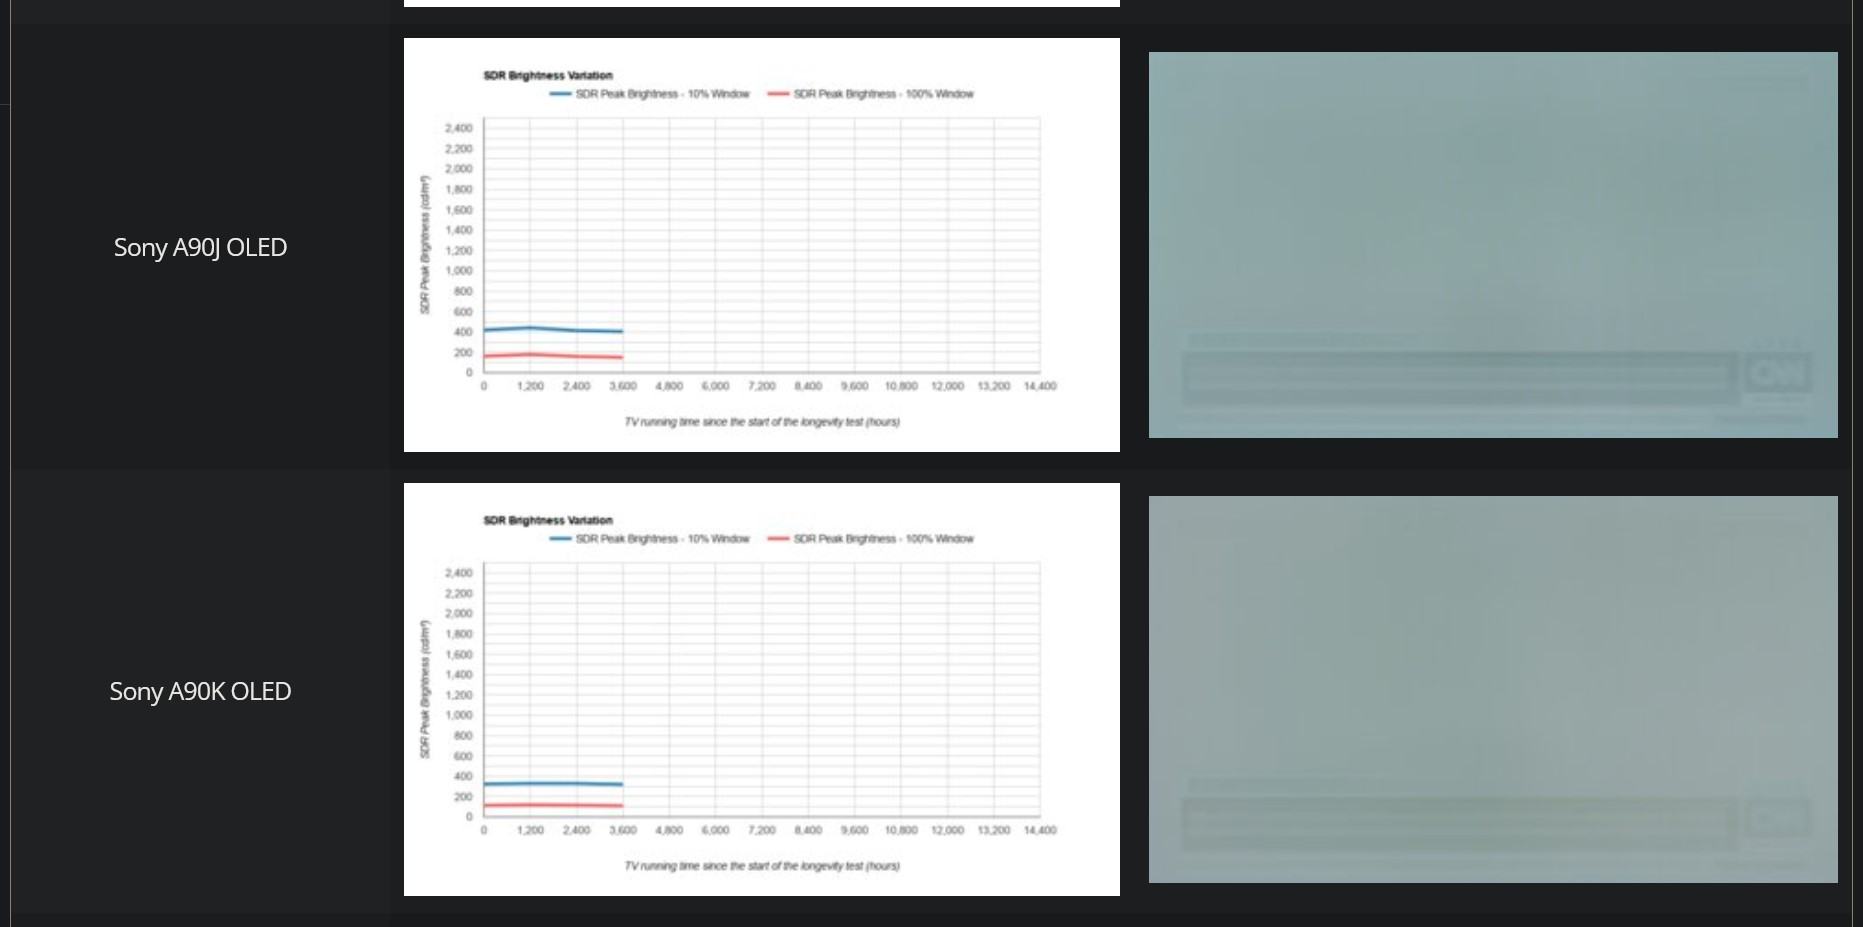Open the Sony A90J SDR brightness chart
Image resolution: width=1863 pixels, height=927 pixels.
(761, 245)
